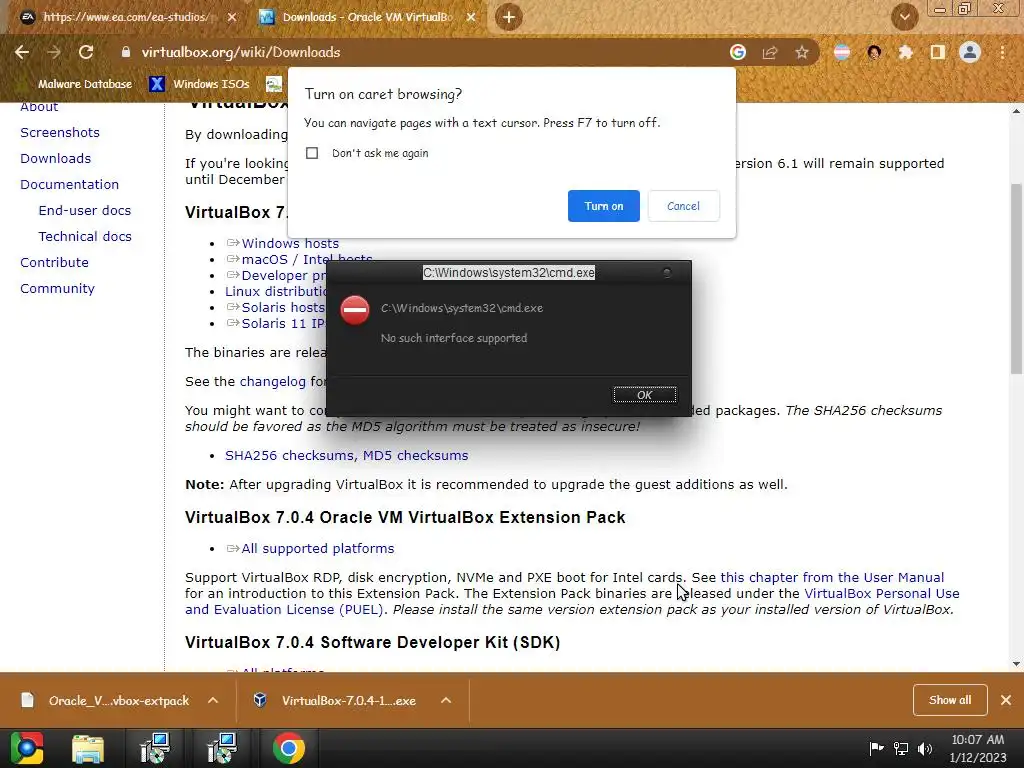This screenshot has width=1024, height=768.
Task: Click the page vertical scrollbar thumb
Action: click(1016, 278)
